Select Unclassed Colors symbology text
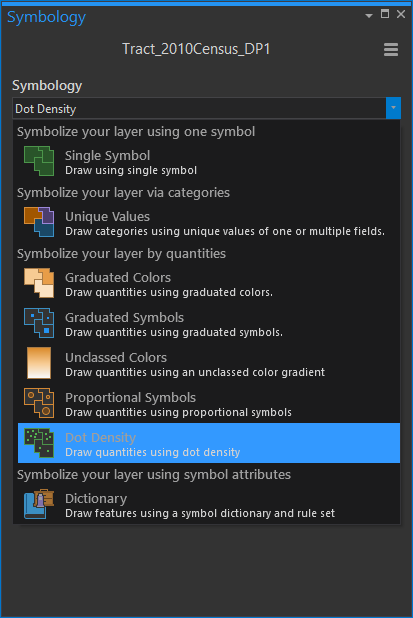 point(116,357)
